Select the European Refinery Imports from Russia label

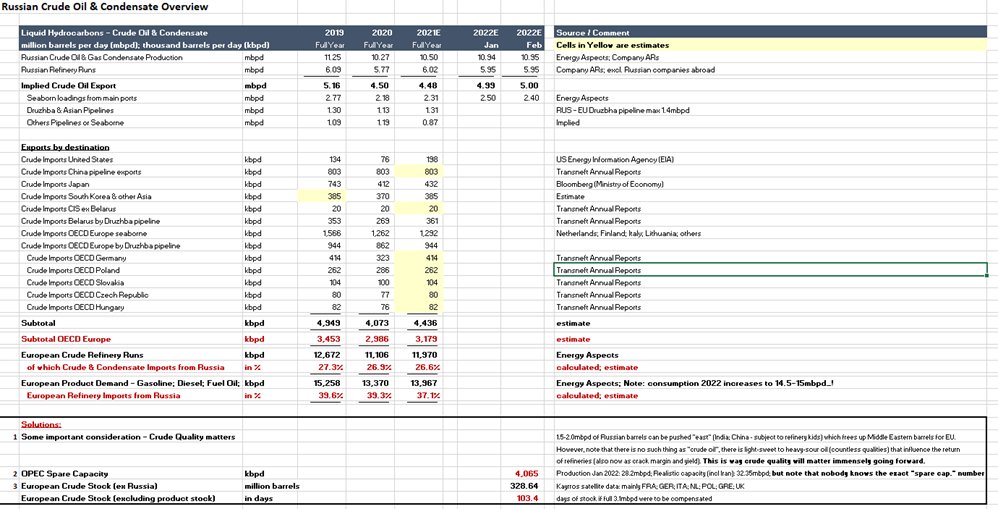click(x=103, y=395)
